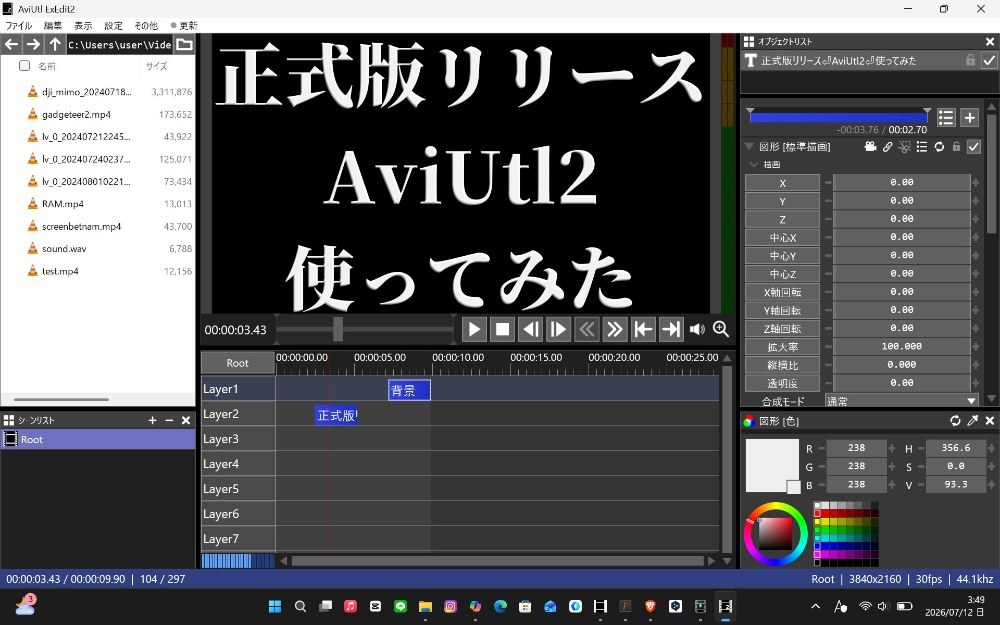The height and width of the screenshot is (625, 1000).
Task: Select the Layer1 header
Action: [x=238, y=388]
